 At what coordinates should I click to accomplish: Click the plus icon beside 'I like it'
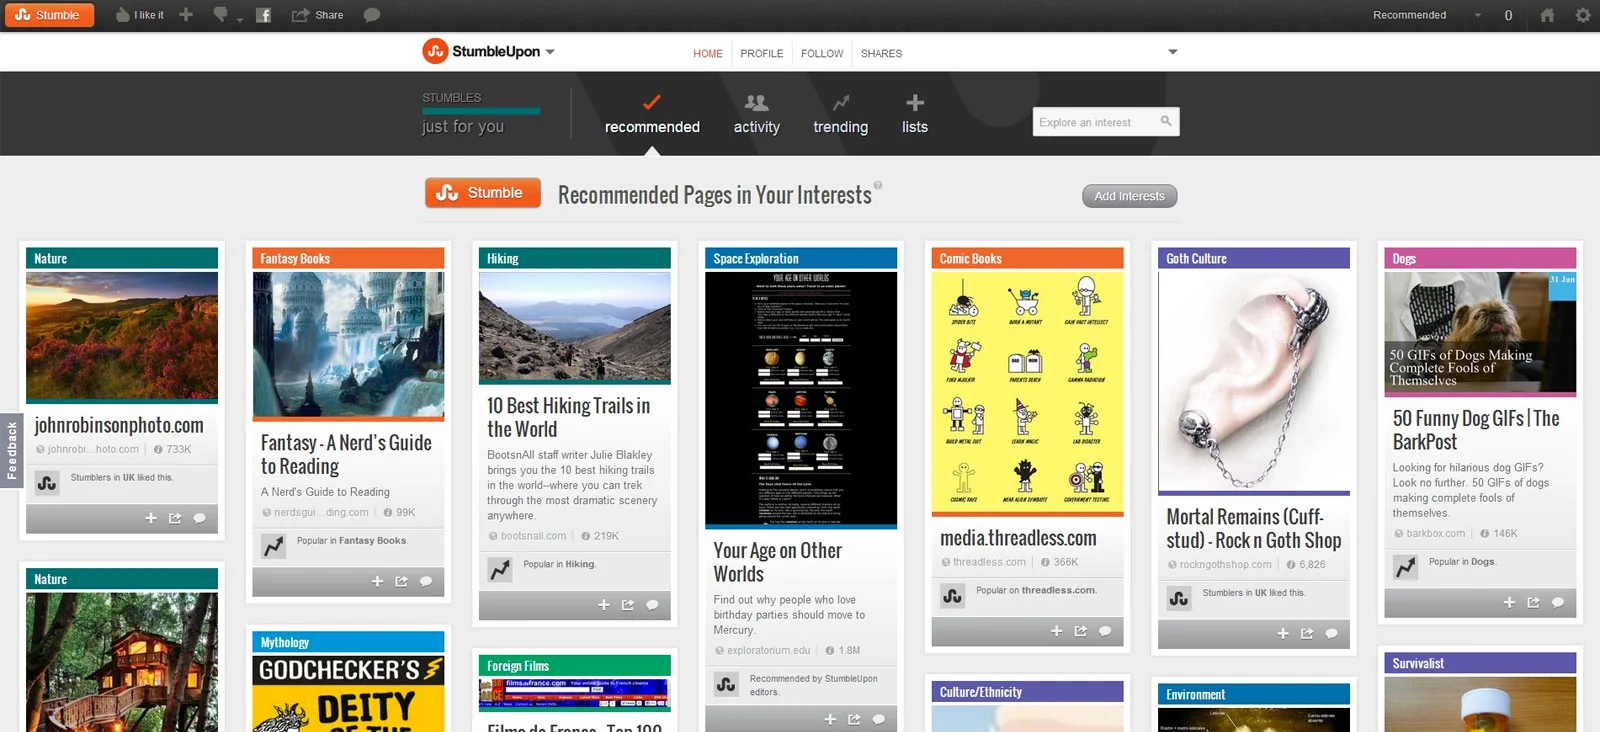(x=186, y=15)
